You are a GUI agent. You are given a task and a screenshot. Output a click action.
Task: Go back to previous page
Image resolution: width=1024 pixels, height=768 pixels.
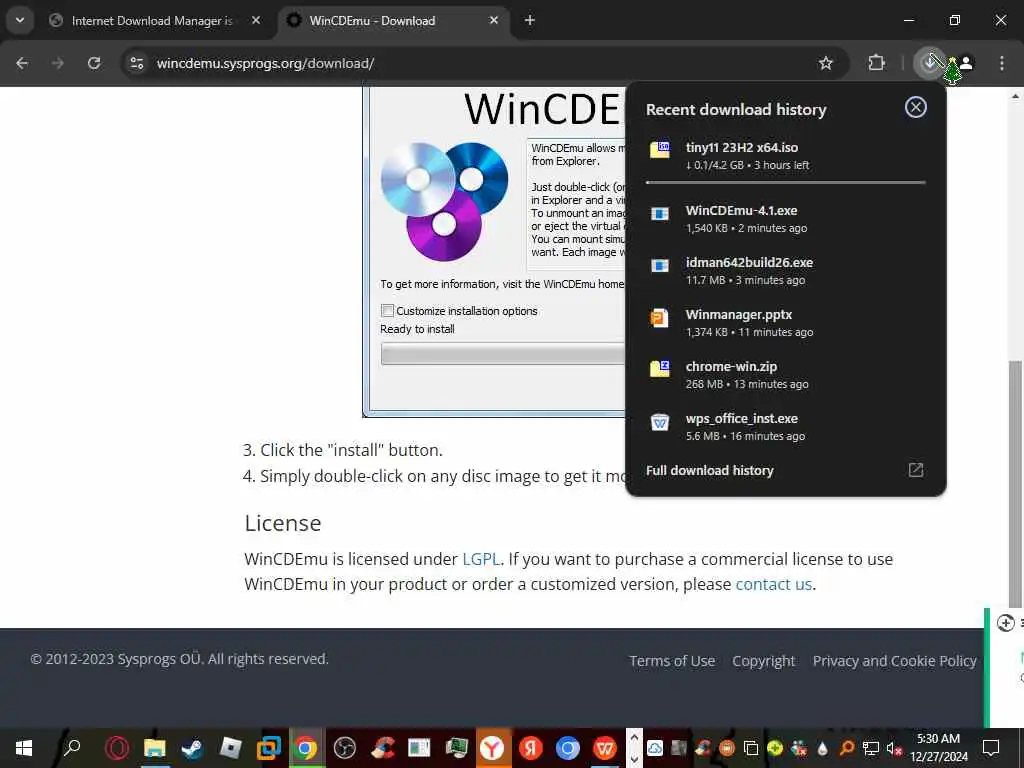pos(22,63)
